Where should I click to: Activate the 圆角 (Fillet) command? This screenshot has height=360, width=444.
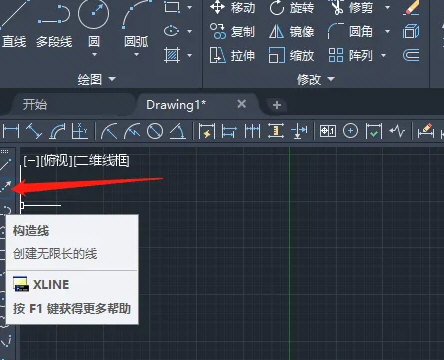tap(351, 31)
